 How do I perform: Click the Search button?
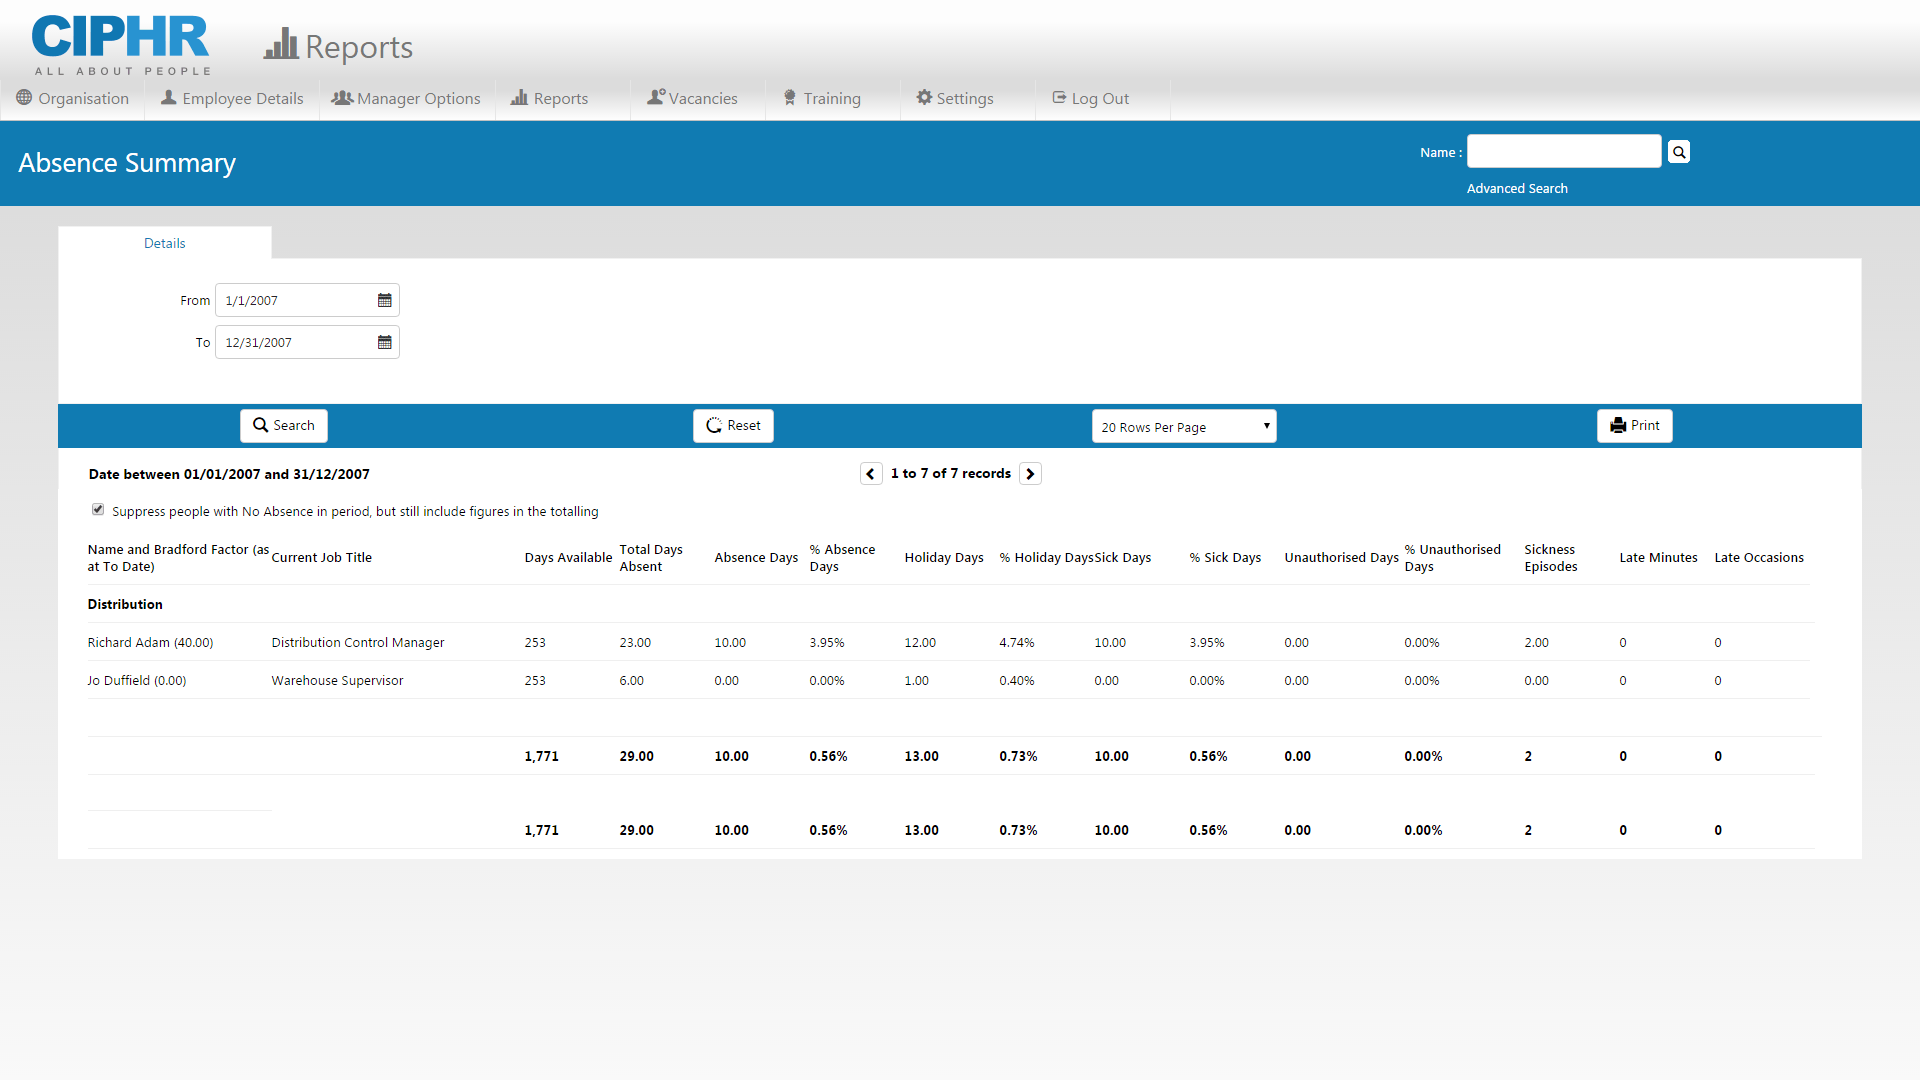point(284,426)
